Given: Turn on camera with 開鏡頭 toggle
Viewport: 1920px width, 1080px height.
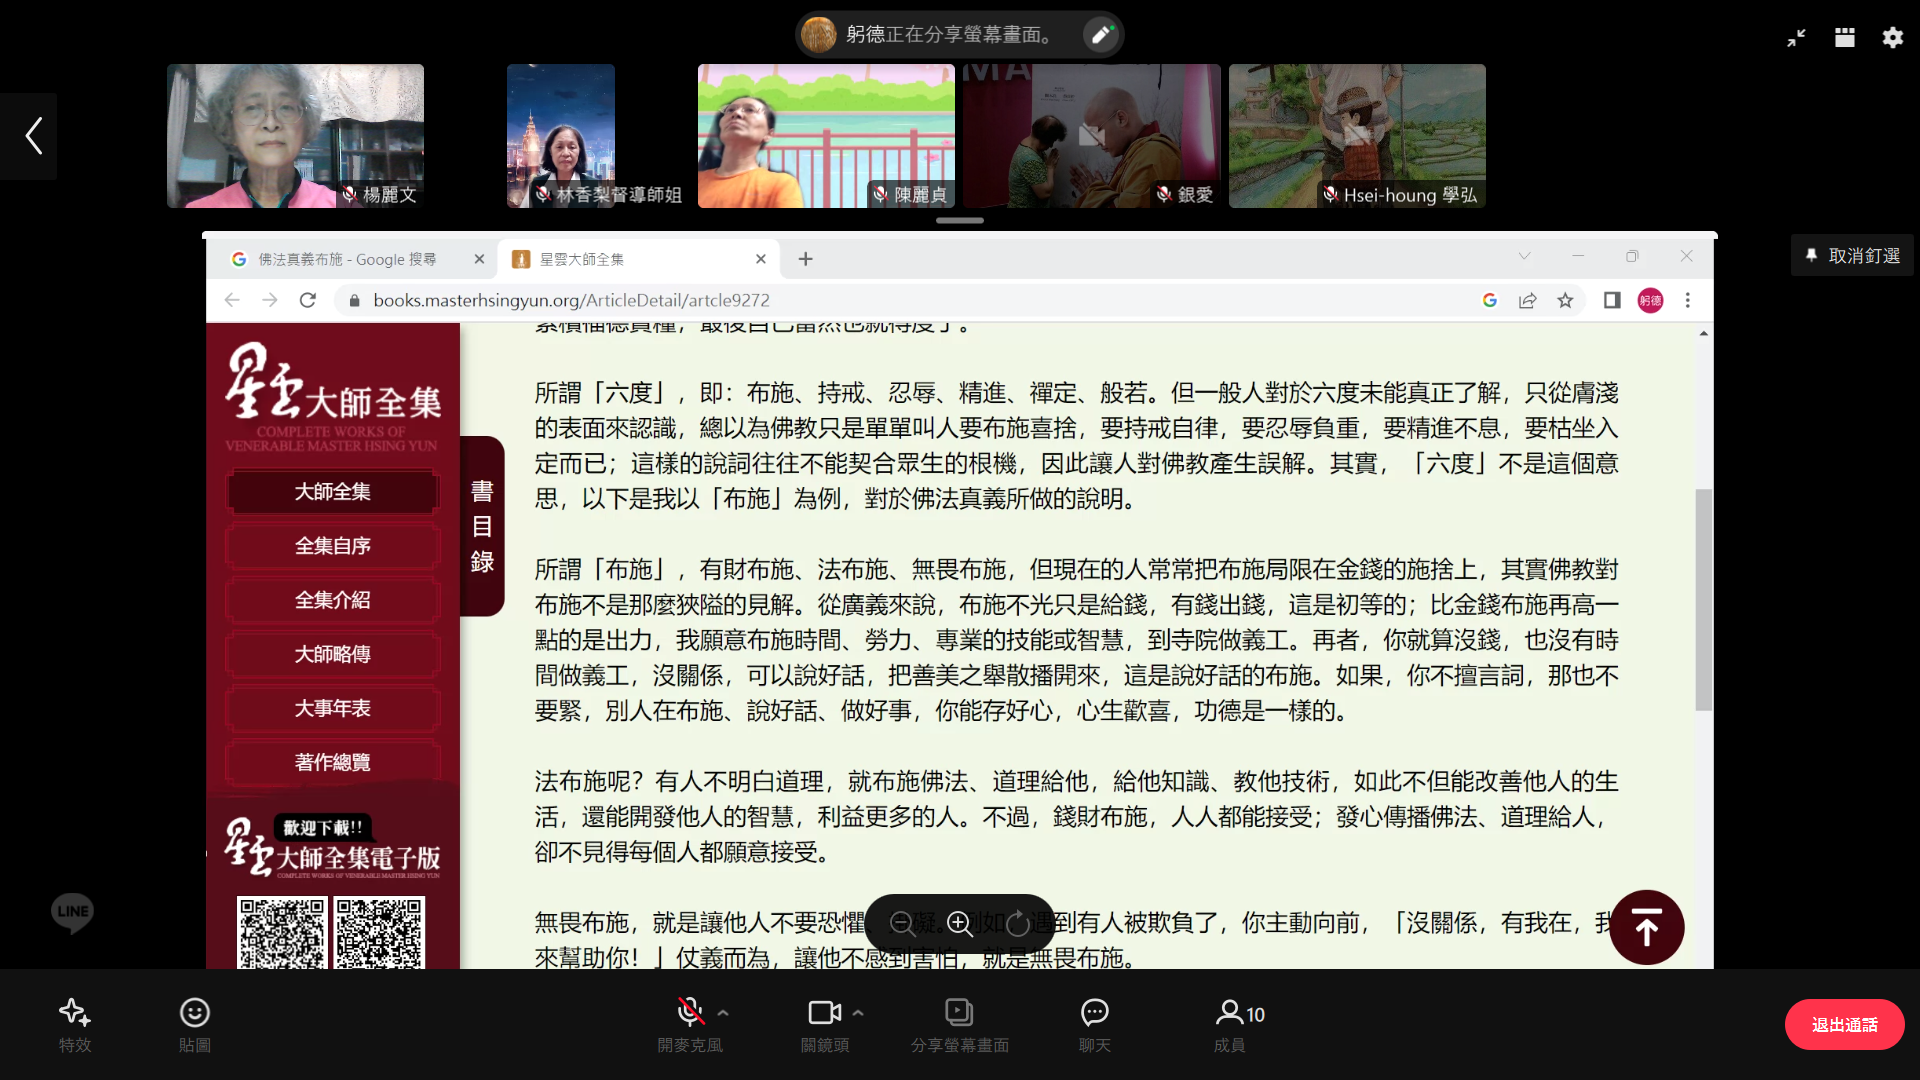Looking at the screenshot, I should tap(824, 1013).
